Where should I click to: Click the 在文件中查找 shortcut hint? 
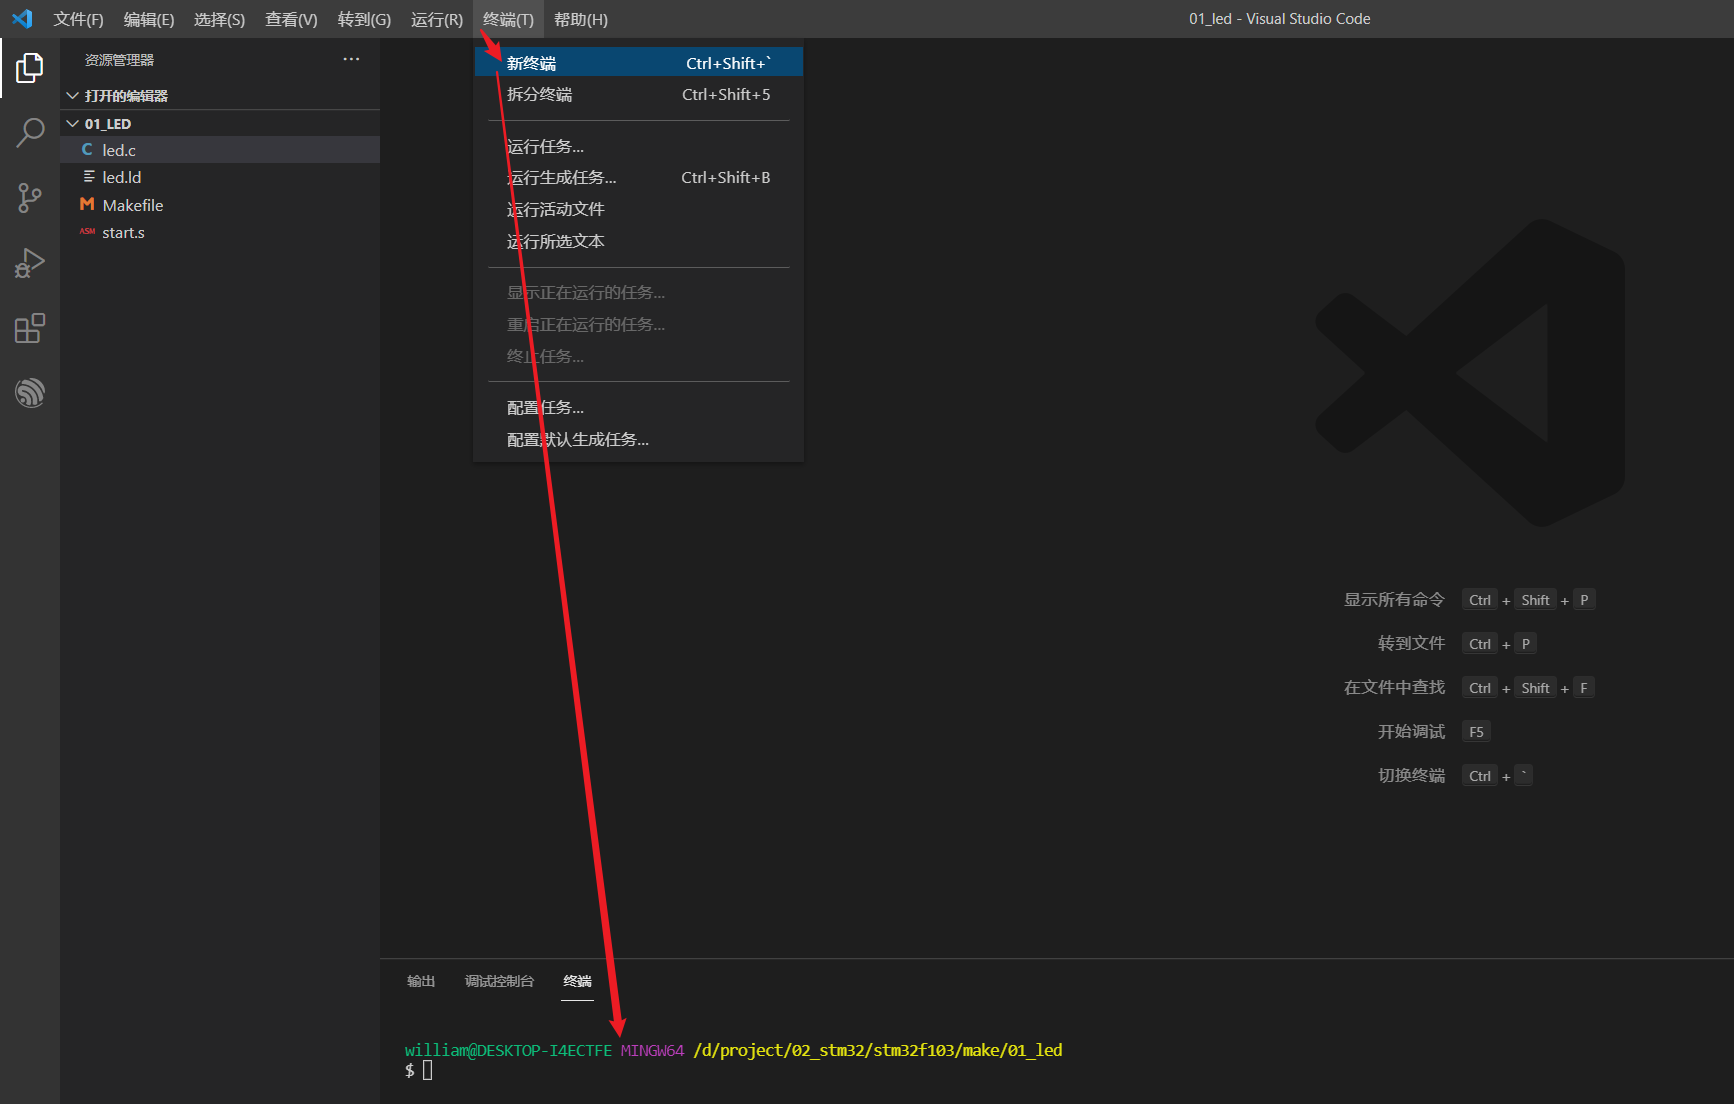click(x=1394, y=687)
